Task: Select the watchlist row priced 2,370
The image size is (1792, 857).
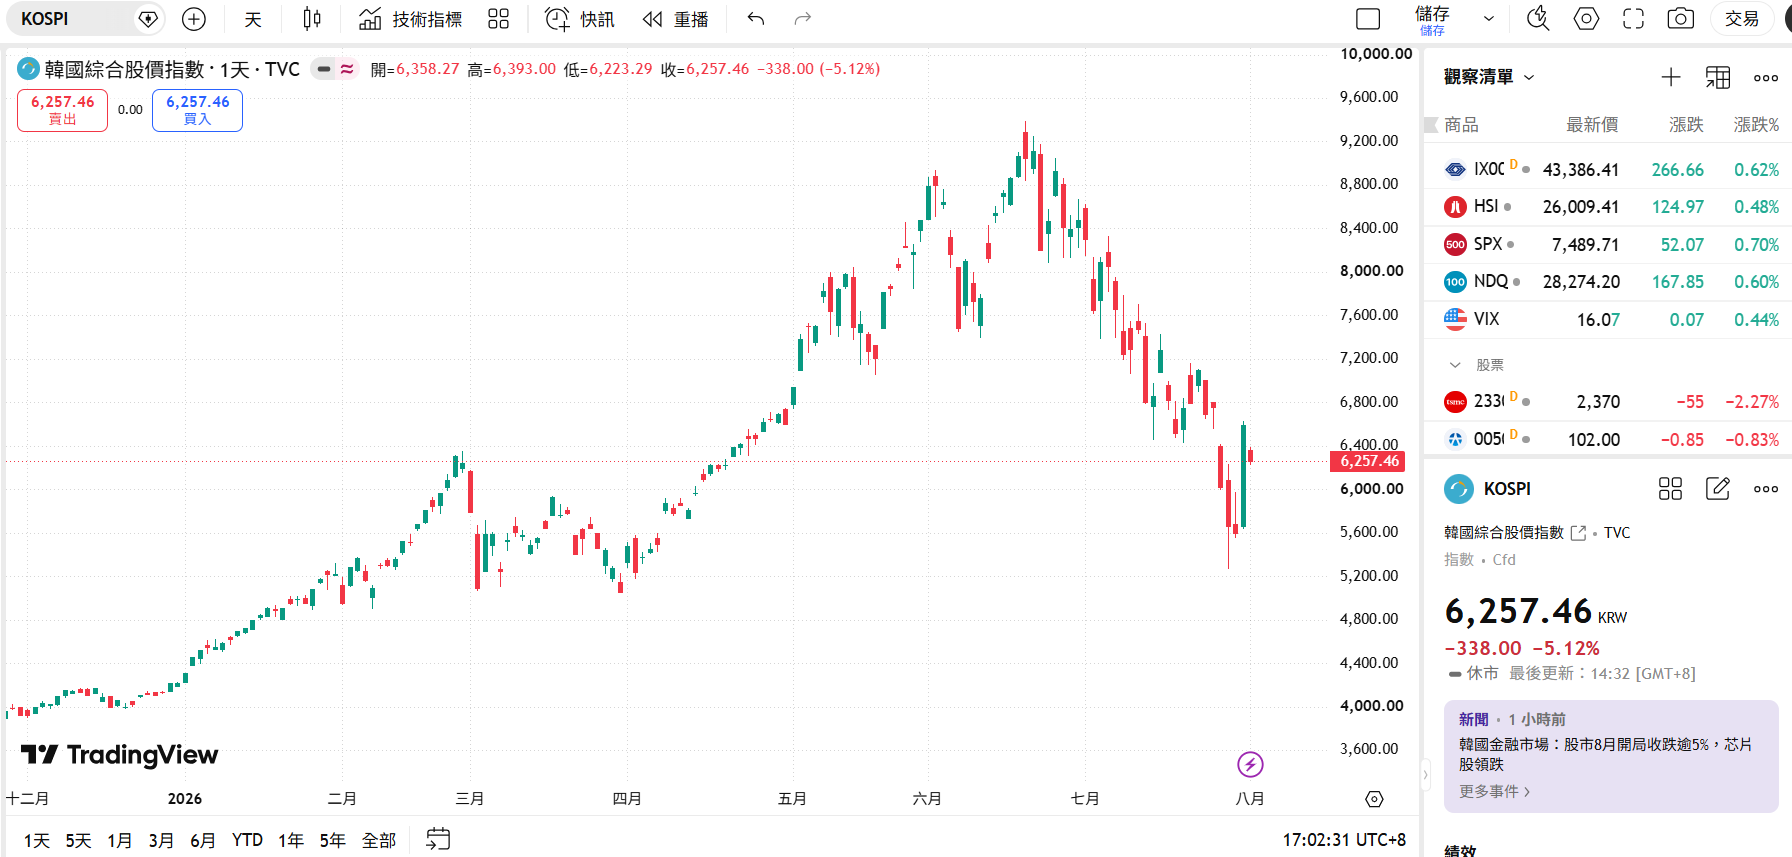Action: [1608, 402]
